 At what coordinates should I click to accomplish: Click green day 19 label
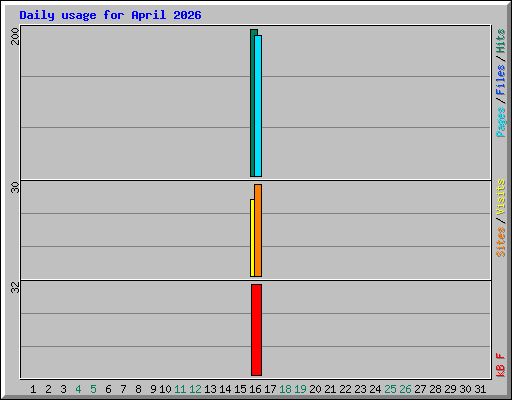click(300, 389)
